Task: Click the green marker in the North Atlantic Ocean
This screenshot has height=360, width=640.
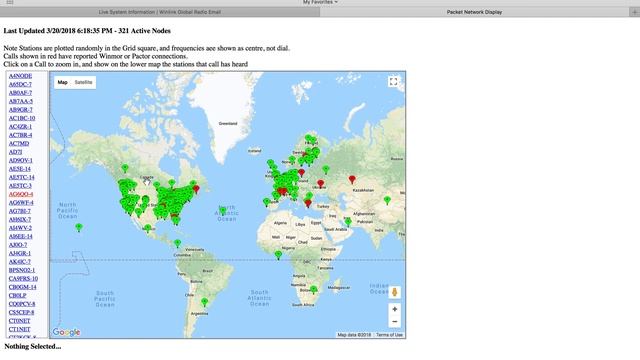Action: coord(222,211)
